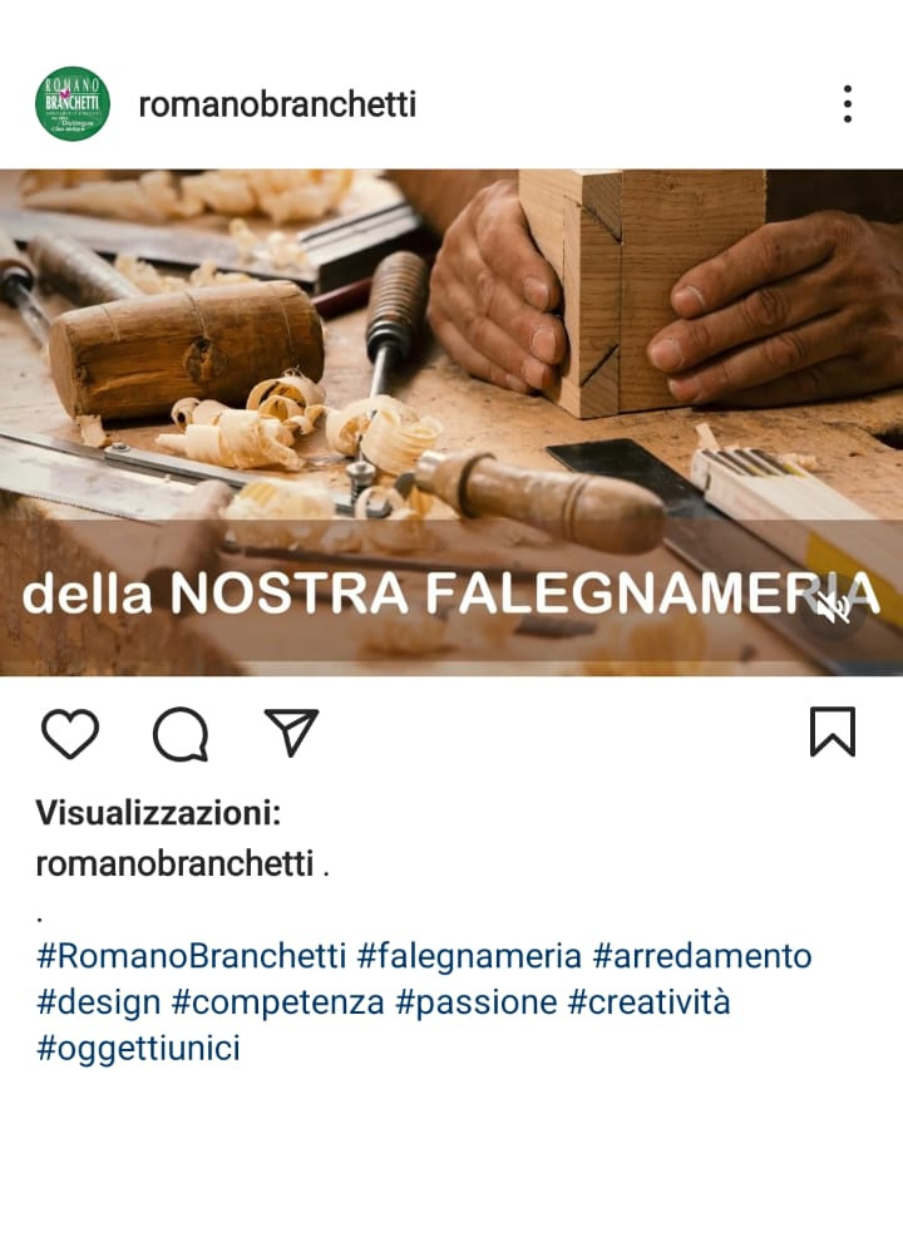The image size is (903, 1250).
Task: Share the post via paper plane icon
Action: pyautogui.click(x=291, y=732)
